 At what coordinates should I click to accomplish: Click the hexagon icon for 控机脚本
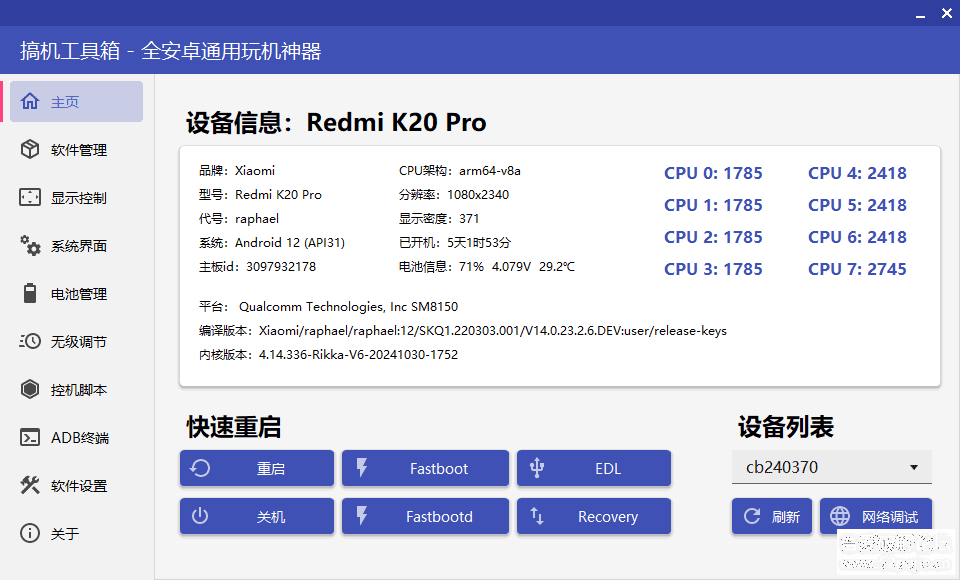[x=29, y=389]
